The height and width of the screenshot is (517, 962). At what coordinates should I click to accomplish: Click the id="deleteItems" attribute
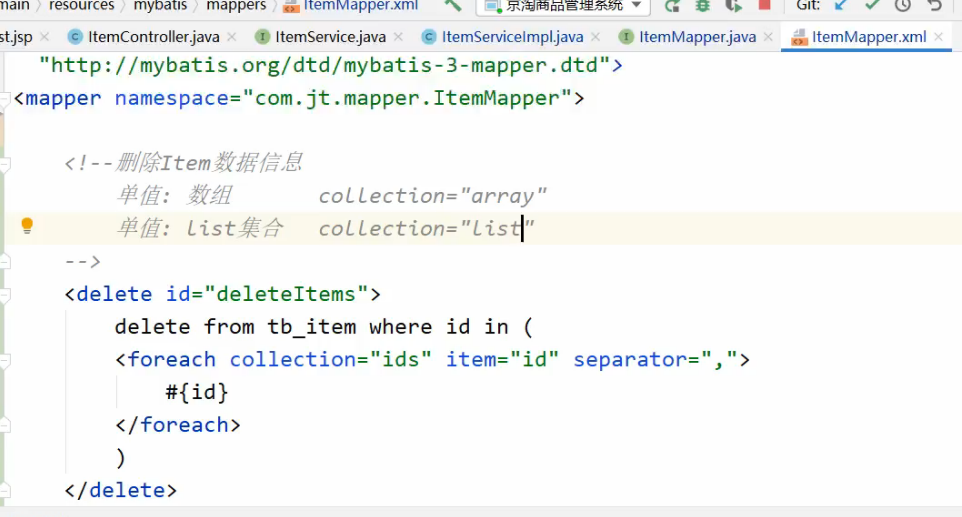(x=267, y=294)
